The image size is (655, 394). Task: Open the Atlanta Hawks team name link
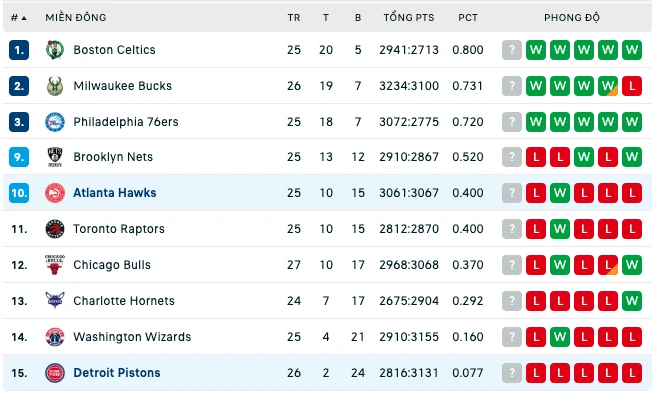(x=115, y=193)
